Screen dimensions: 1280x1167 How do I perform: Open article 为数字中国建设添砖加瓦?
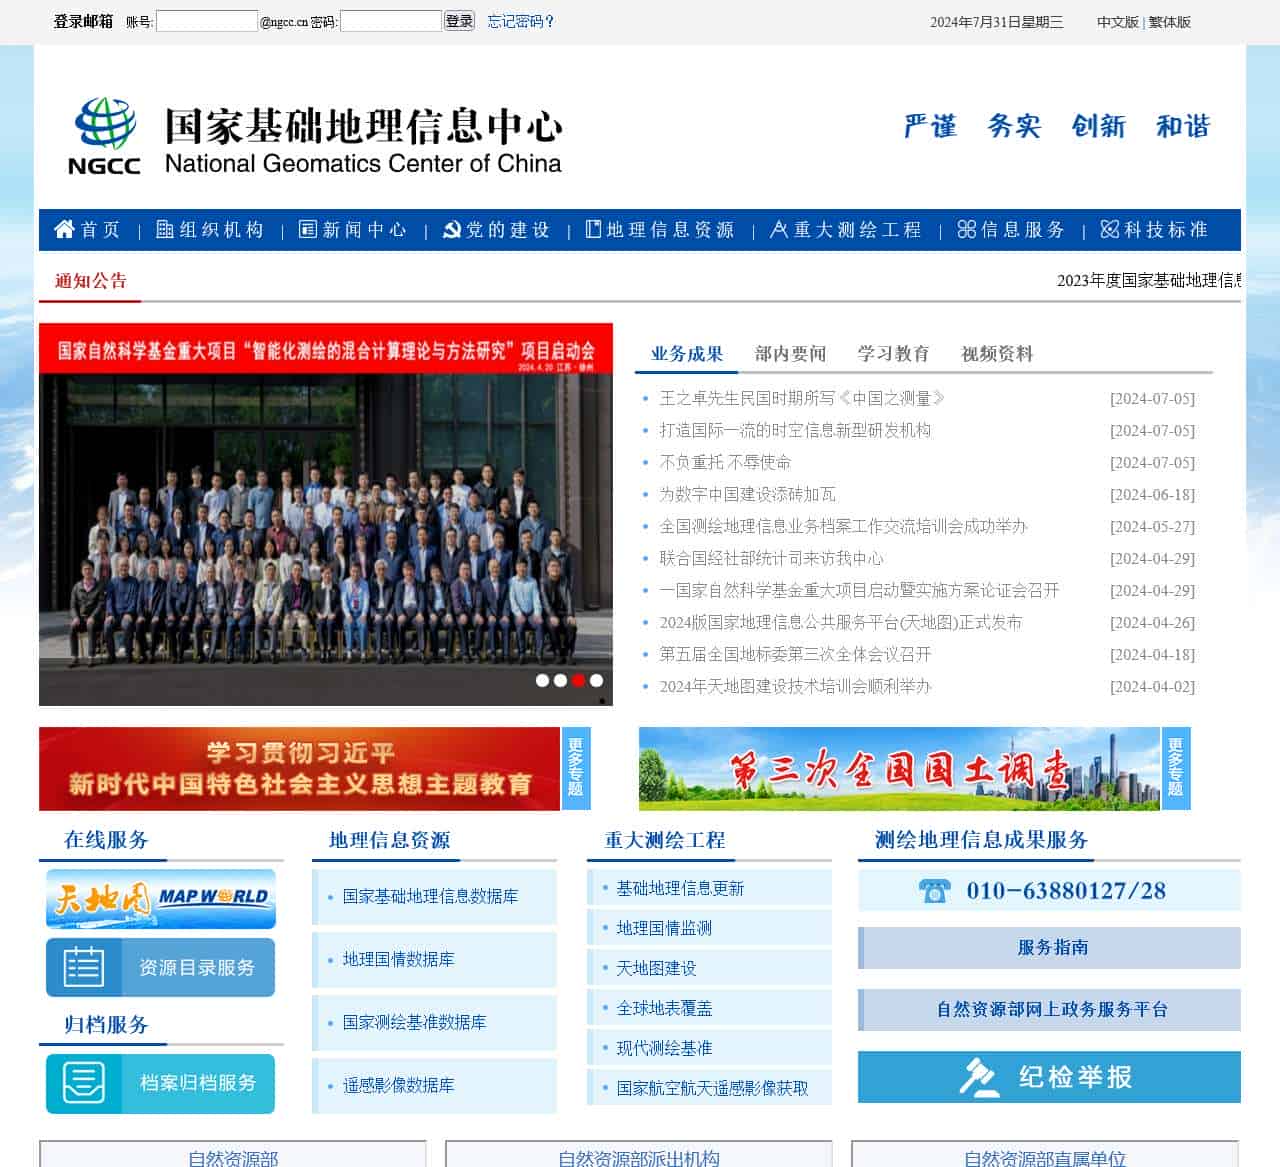coord(747,494)
